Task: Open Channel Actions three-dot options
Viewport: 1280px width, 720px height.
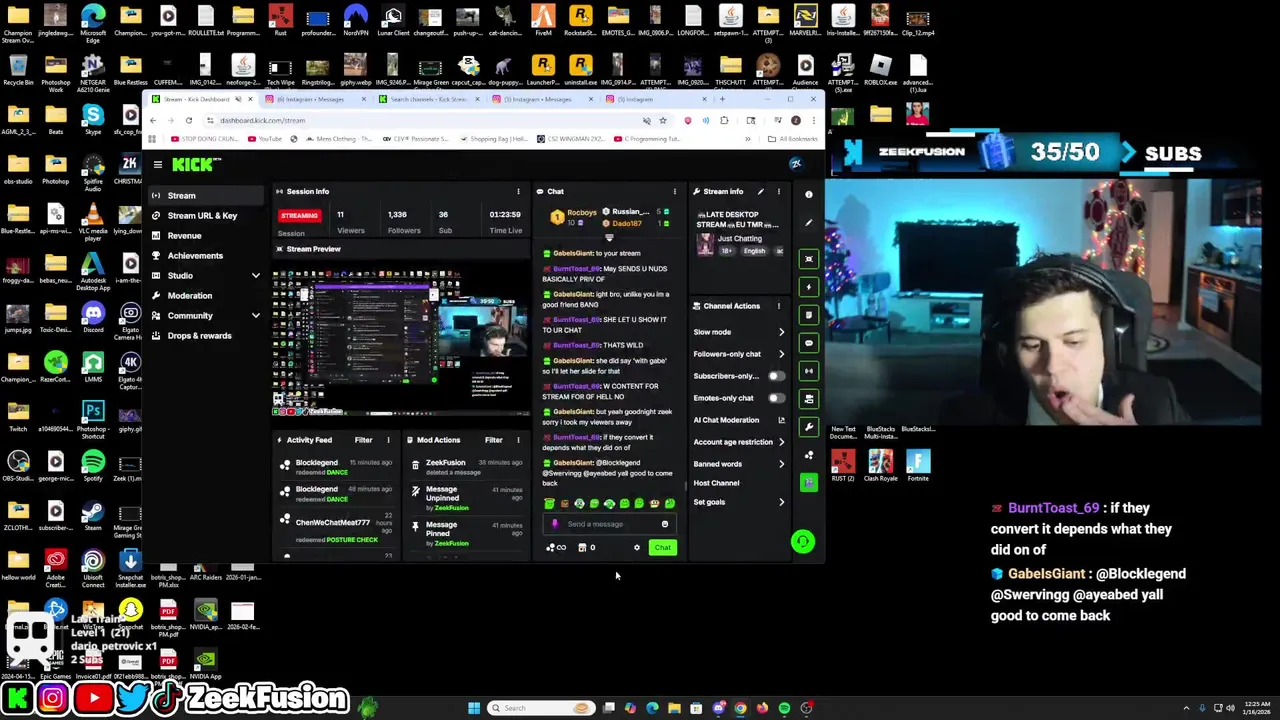Action: click(779, 306)
